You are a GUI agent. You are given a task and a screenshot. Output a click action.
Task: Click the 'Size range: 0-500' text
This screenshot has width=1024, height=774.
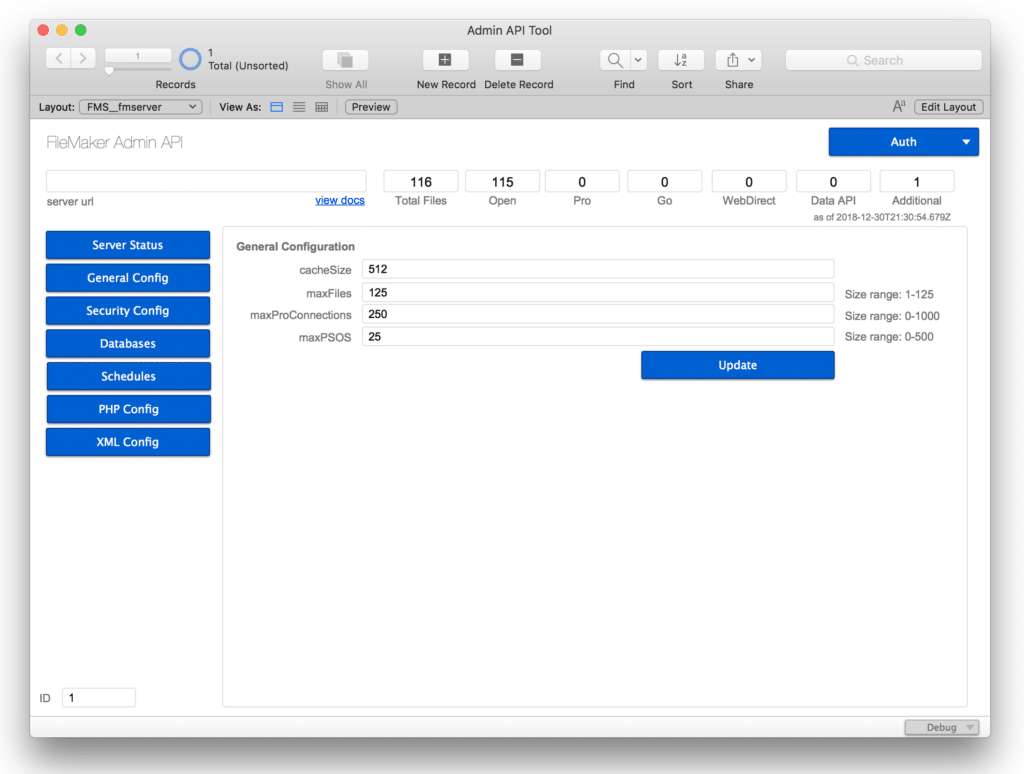point(889,336)
